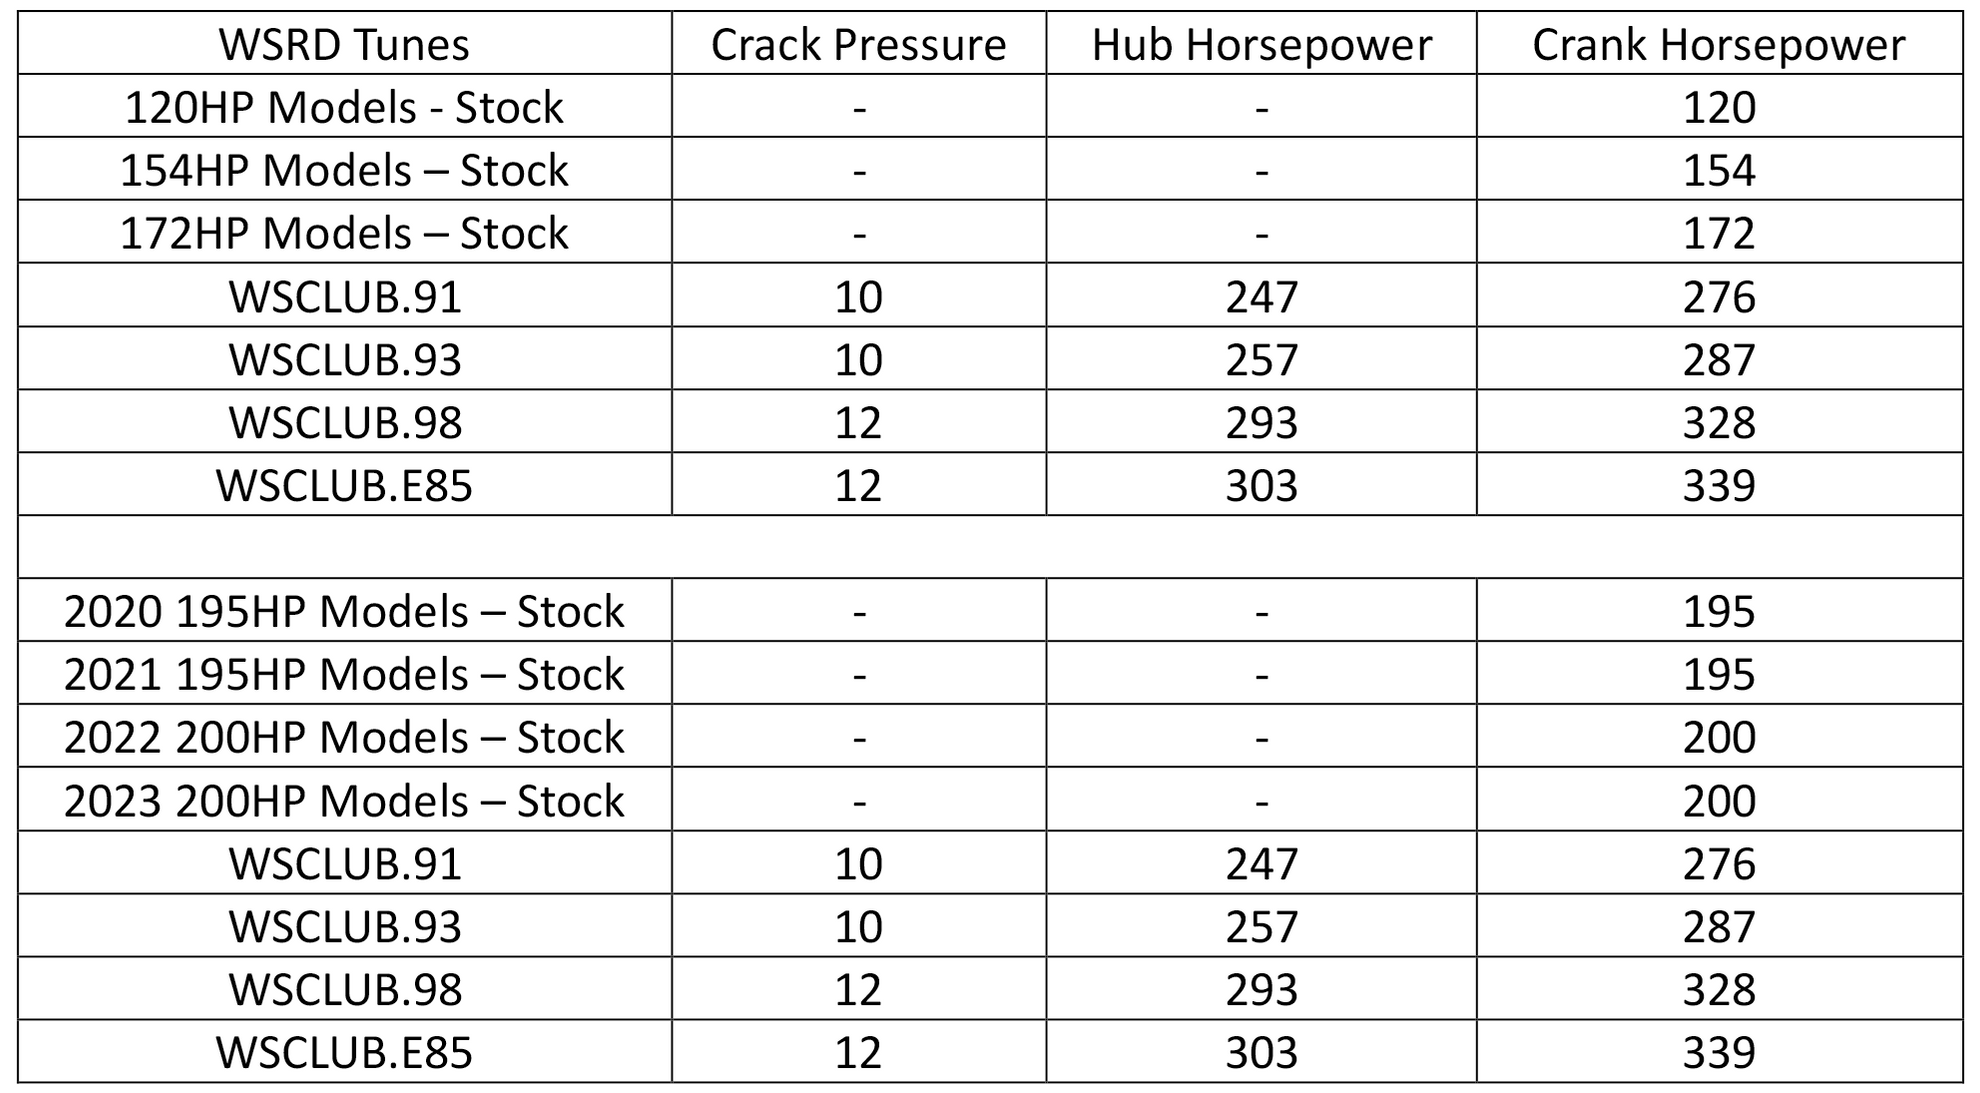
Task: Select crank horsepower 195 for 2020 models
Action: coord(1718,612)
